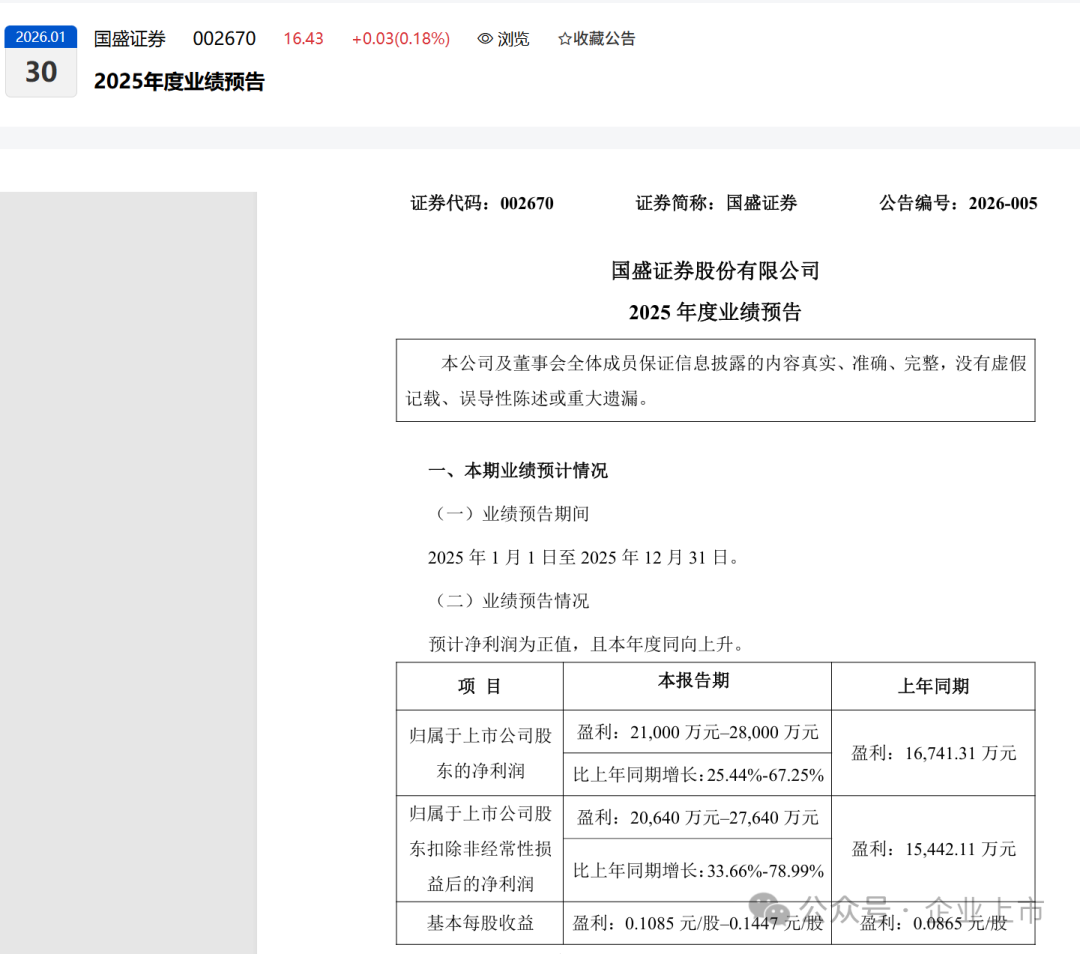
Task: Click the day number 30 badge
Action: click(41, 72)
